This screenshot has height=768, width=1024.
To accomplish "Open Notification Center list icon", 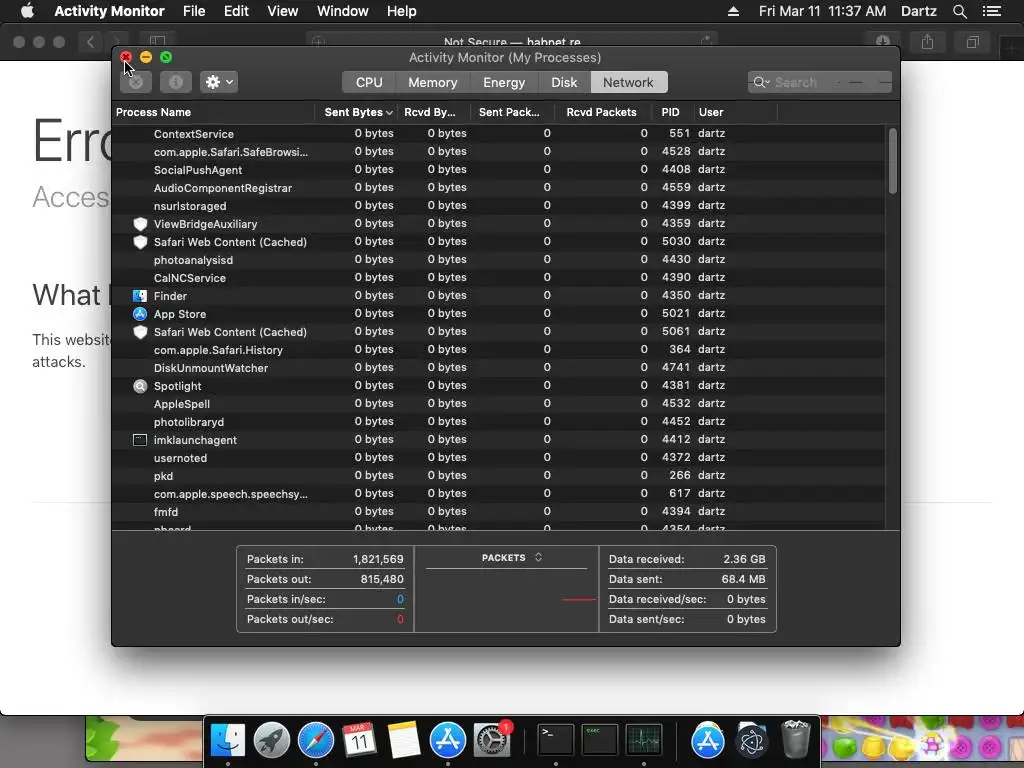I will (992, 11).
